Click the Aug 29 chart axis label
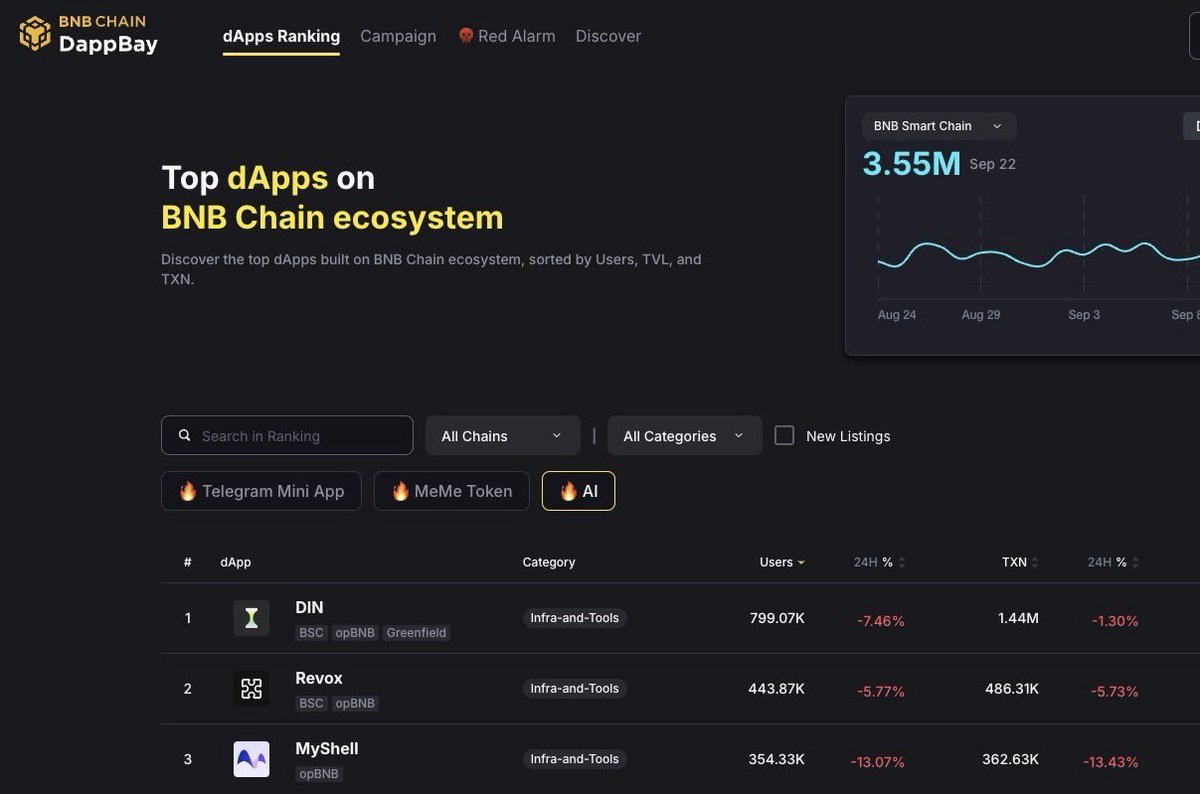The height and width of the screenshot is (794, 1200). click(981, 314)
